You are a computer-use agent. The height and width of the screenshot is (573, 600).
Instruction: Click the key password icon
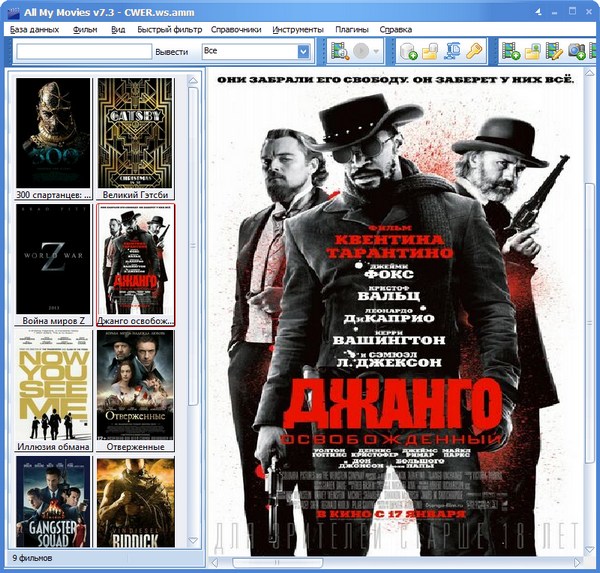(474, 51)
